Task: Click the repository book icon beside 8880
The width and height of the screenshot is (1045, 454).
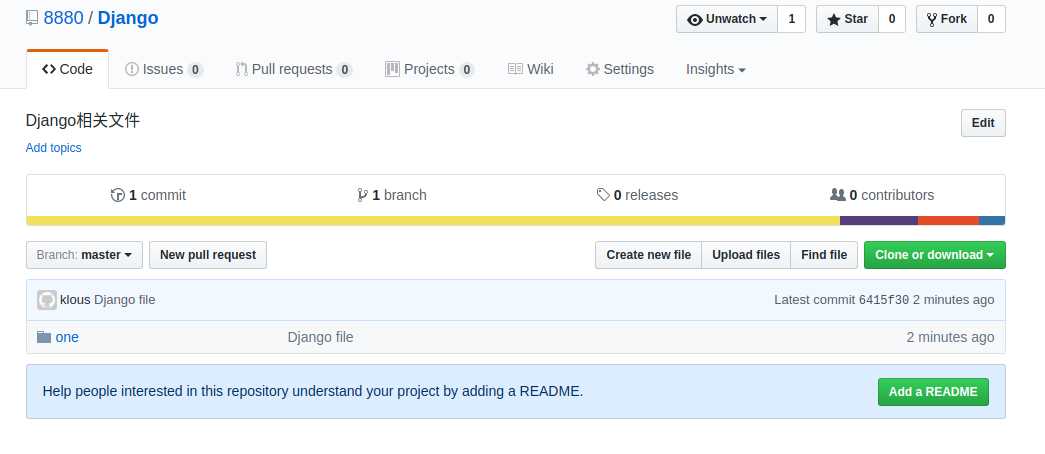Action: click(32, 18)
